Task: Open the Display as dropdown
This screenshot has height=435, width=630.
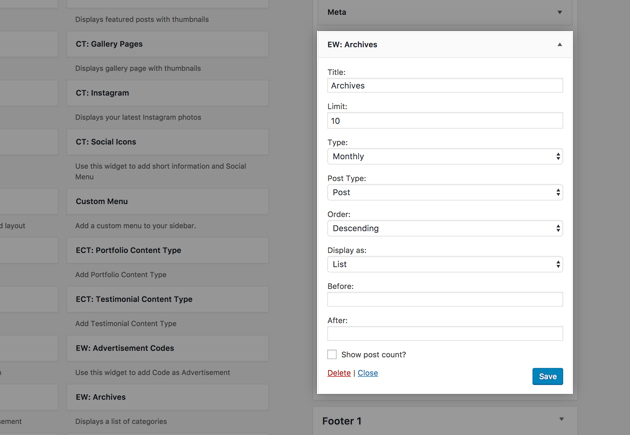Action: pyautogui.click(x=445, y=265)
